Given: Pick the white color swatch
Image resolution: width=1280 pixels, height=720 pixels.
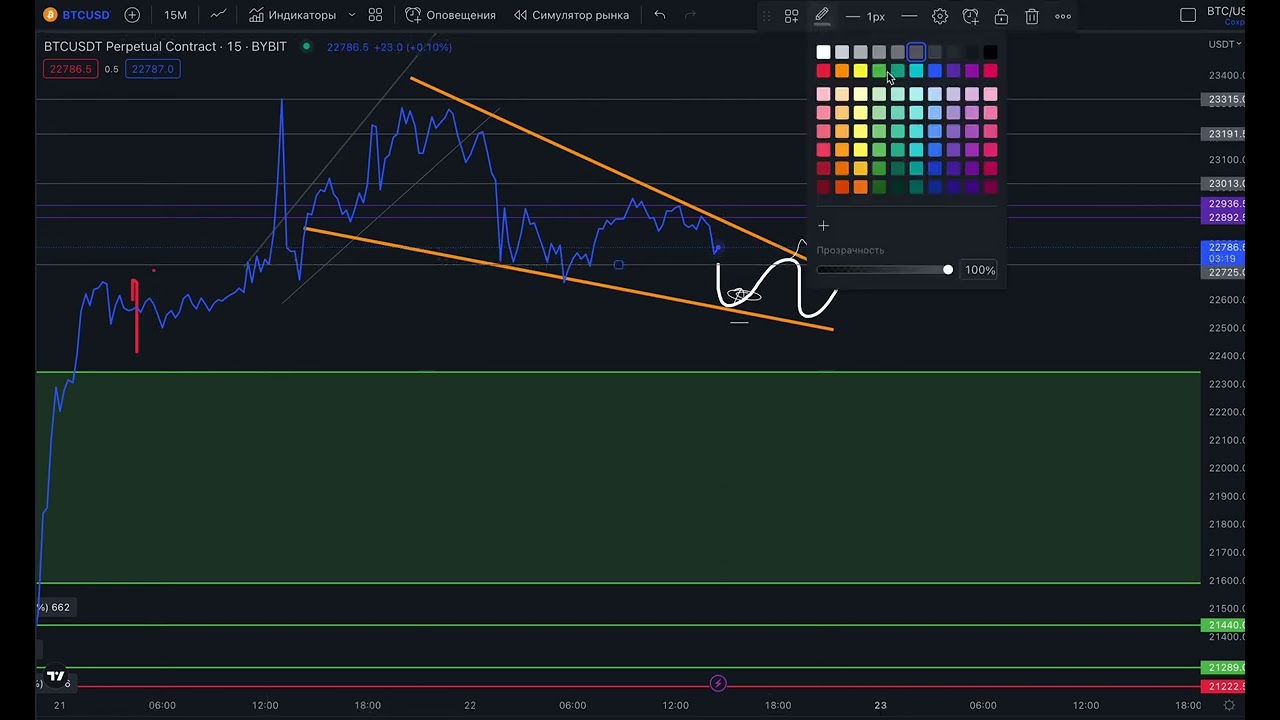Looking at the screenshot, I should [823, 52].
